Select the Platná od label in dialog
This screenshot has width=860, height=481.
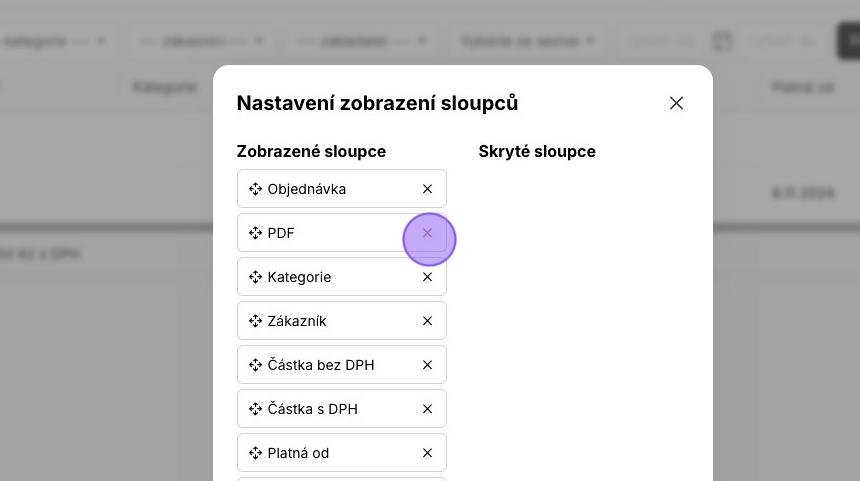298,453
